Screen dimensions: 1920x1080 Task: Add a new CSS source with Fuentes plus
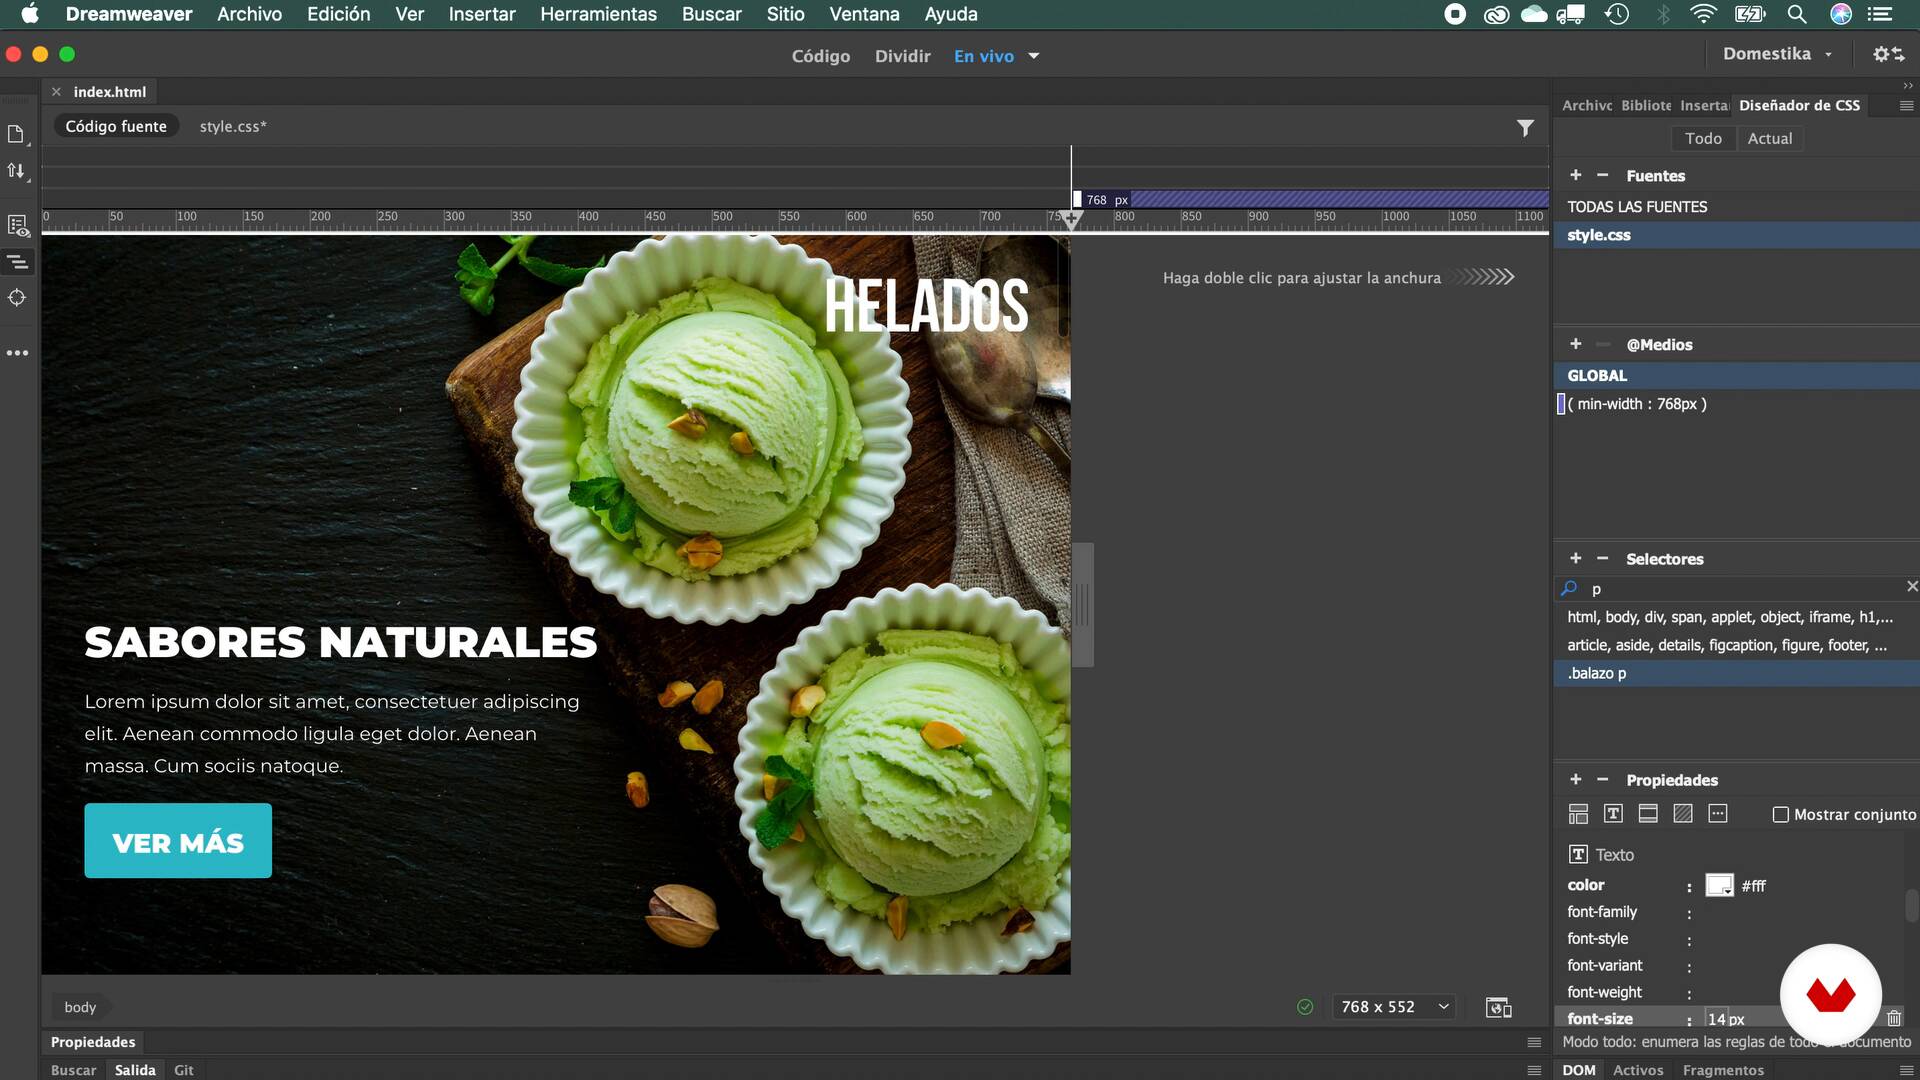1576,175
